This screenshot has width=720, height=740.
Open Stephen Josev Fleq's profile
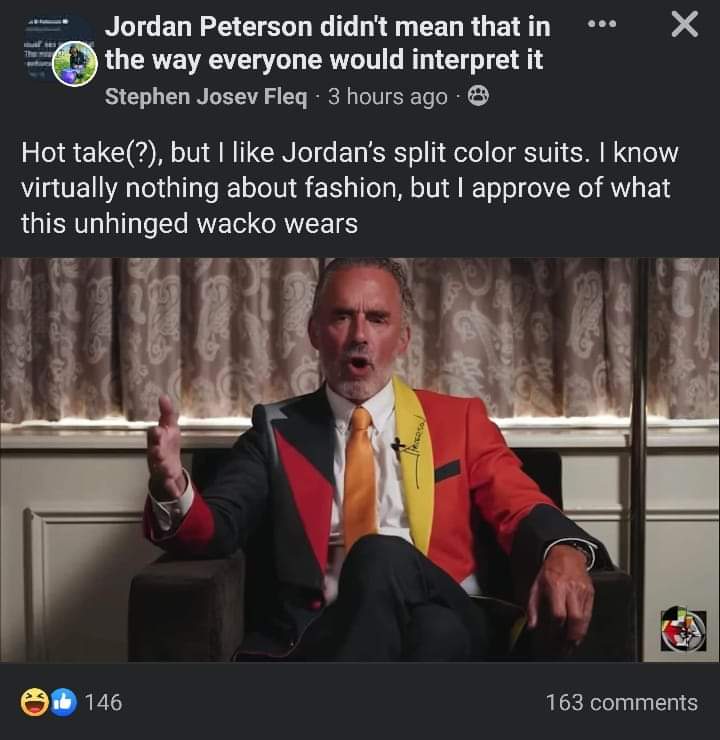click(x=206, y=97)
